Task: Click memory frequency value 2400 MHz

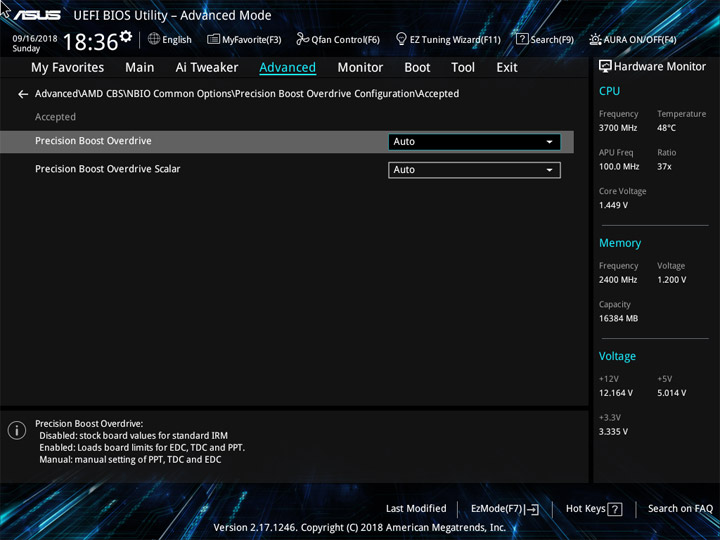Action: [x=618, y=280]
